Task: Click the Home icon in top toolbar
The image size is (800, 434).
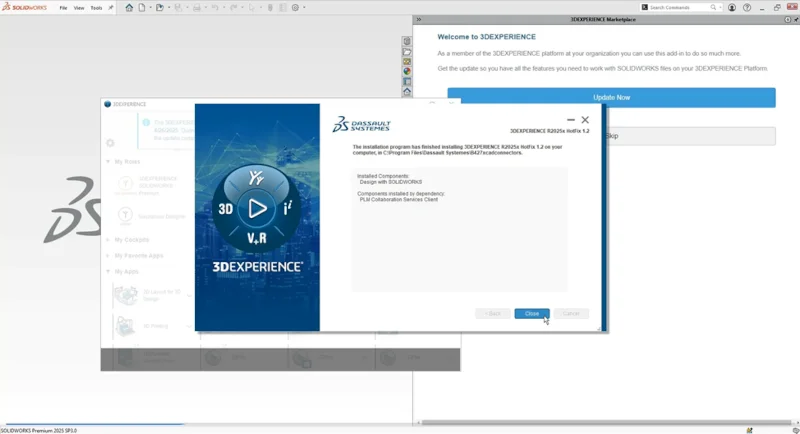Action: point(129,7)
